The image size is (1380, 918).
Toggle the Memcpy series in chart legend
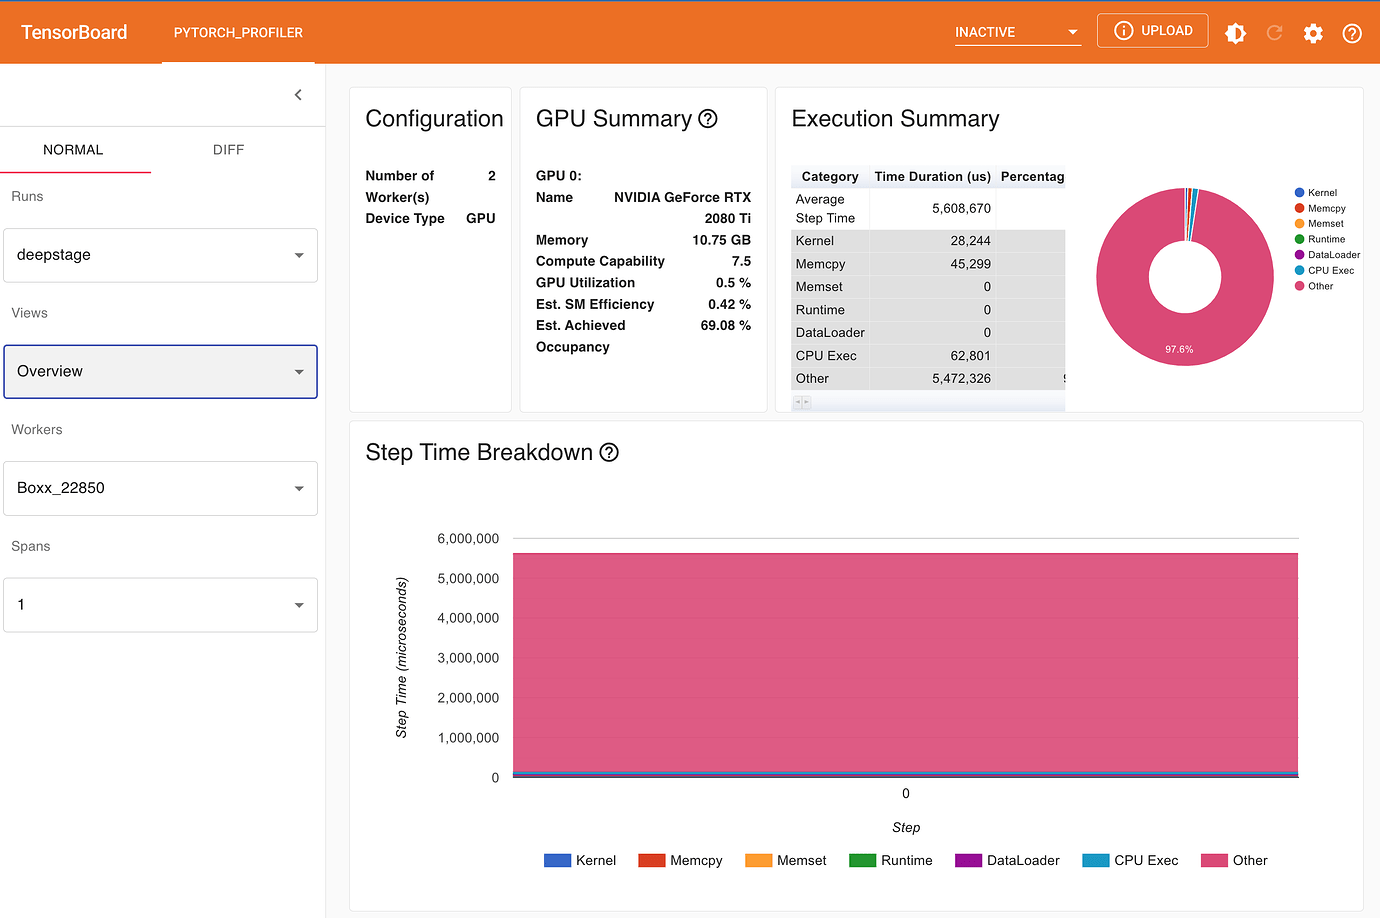pyautogui.click(x=680, y=860)
